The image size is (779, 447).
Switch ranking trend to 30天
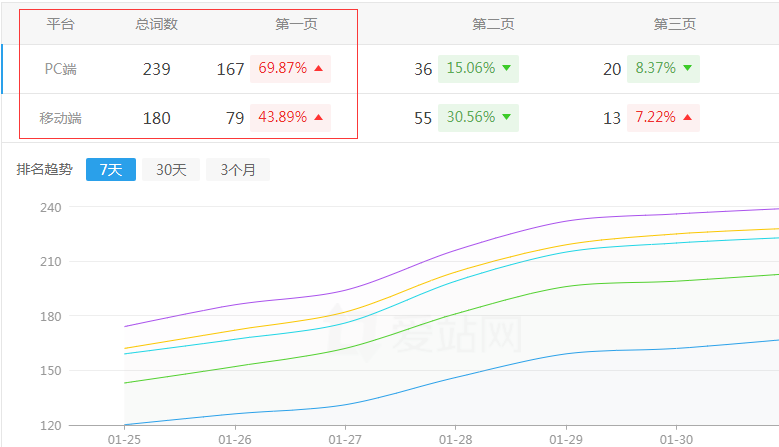click(x=171, y=170)
